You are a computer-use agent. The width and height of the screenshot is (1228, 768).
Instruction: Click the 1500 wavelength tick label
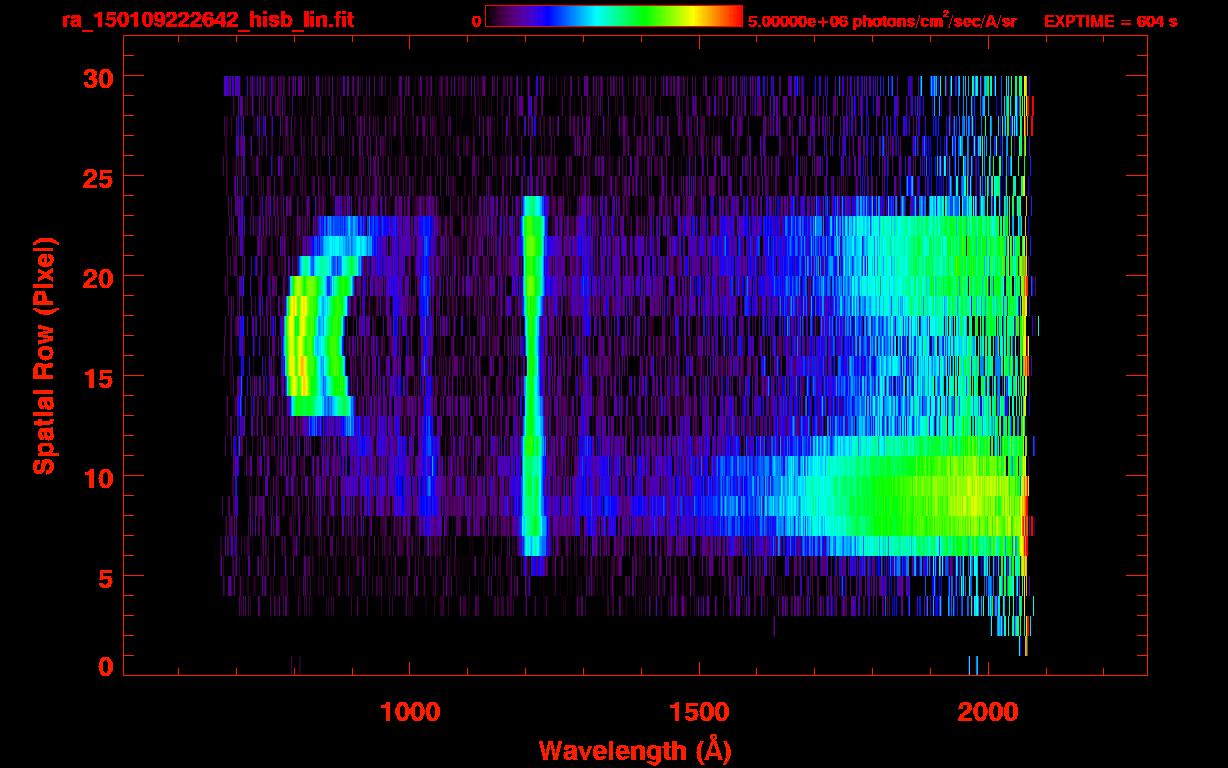(699, 711)
